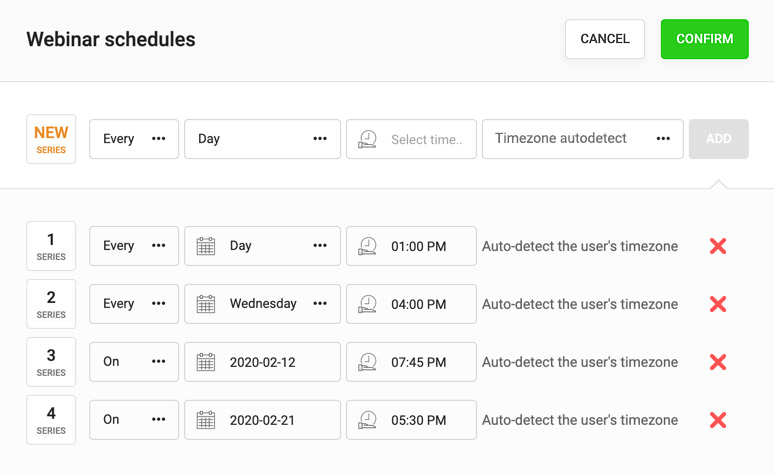
Task: Expand the new series Day dropdown
Action: tap(262, 139)
